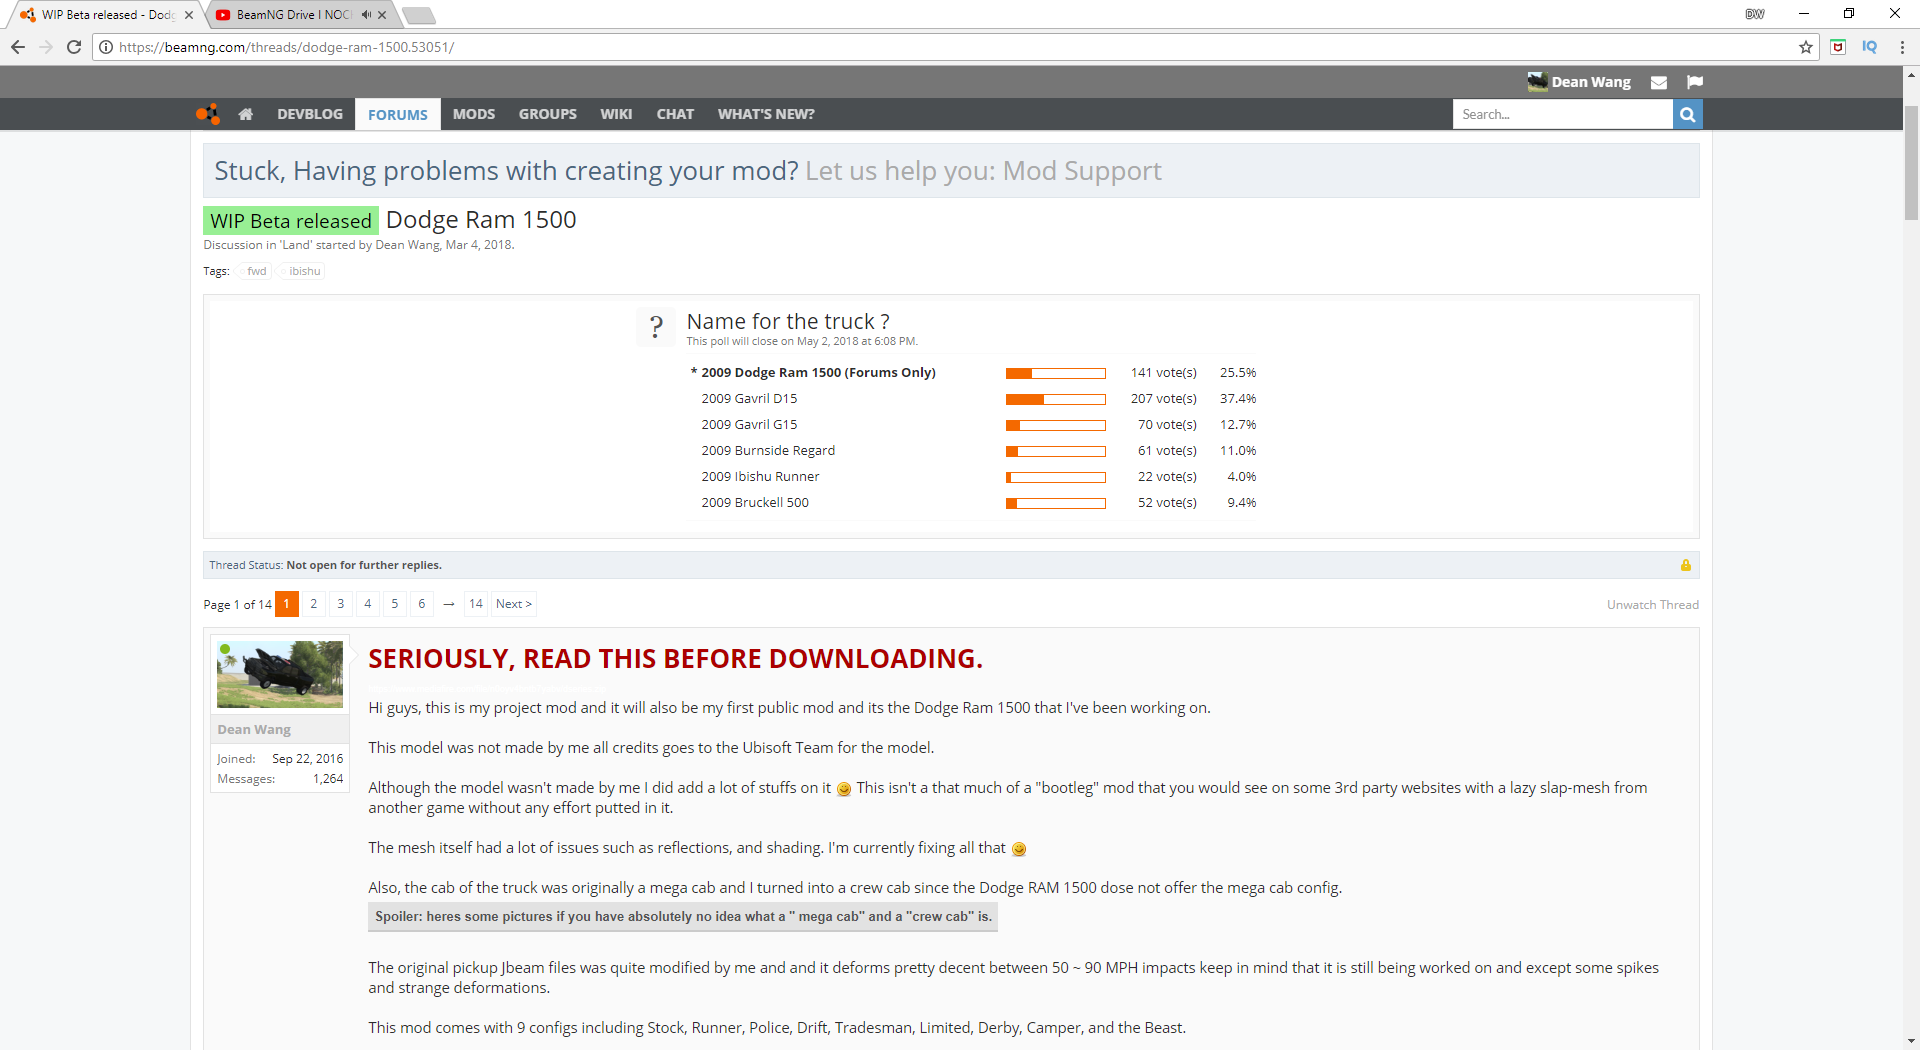Click the 22 vote(s) count

coord(1167,477)
